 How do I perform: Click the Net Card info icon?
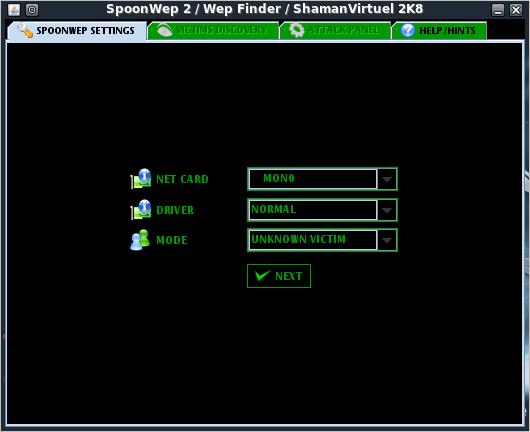(141, 178)
